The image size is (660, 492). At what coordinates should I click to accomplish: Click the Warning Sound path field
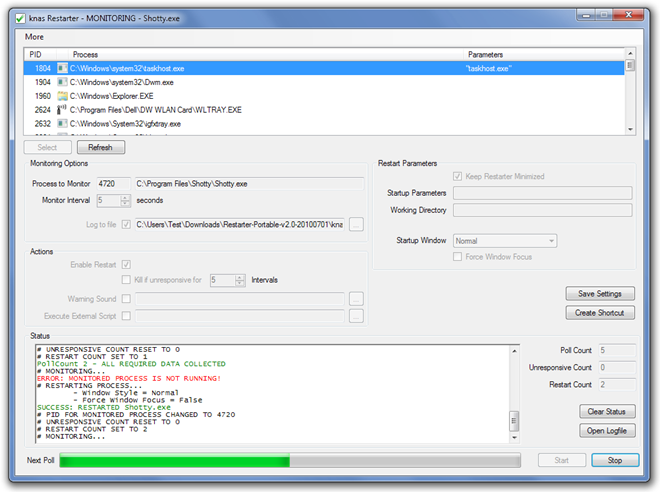click(240, 299)
